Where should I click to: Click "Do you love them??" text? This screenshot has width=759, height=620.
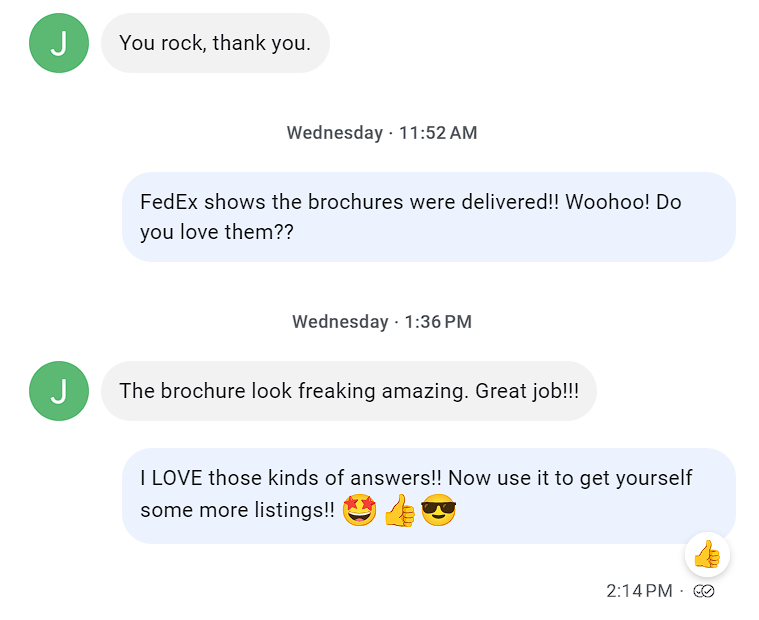[411, 217]
